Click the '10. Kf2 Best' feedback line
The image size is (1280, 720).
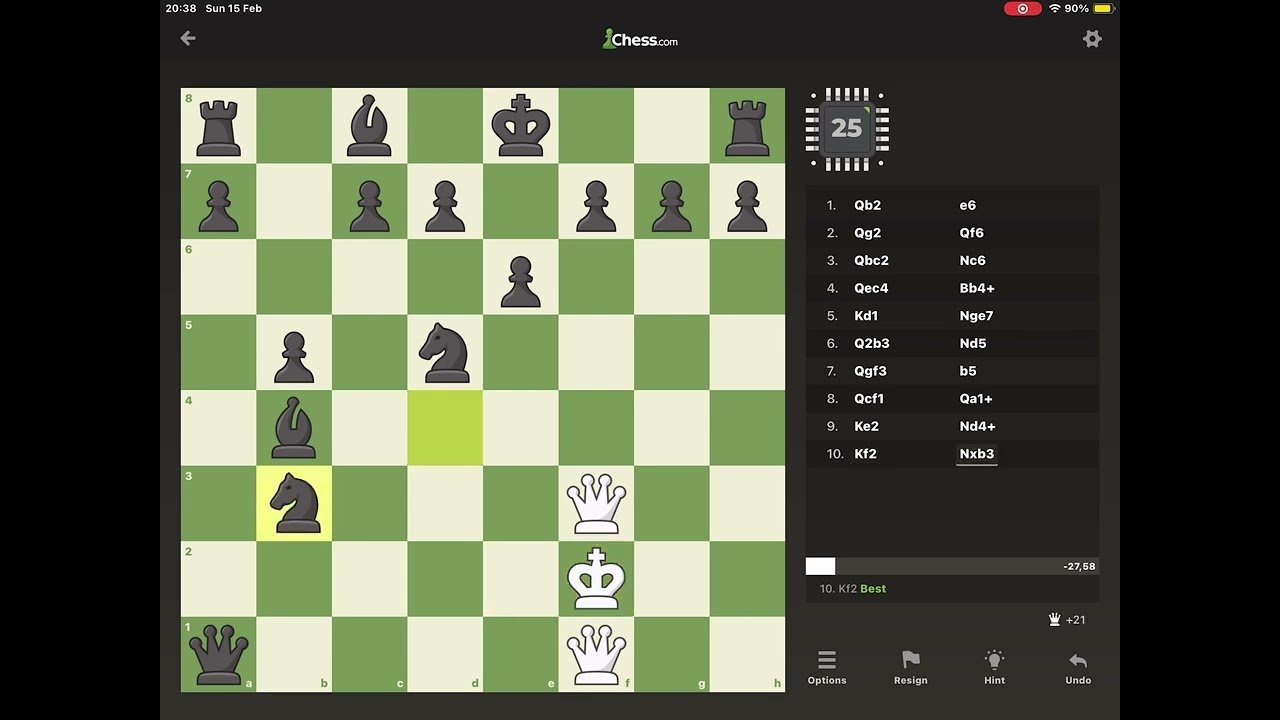coord(853,589)
